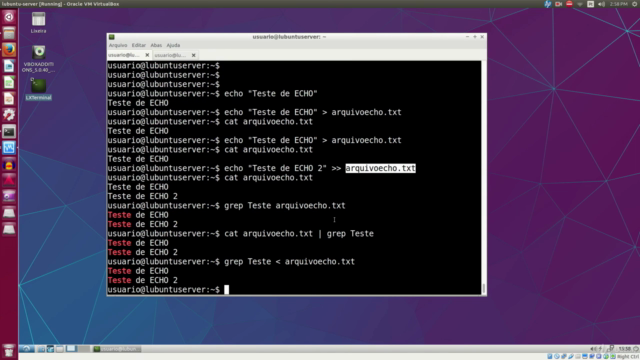640x360 pixels.
Task: Close the second terminal tab
Action: 193,55
